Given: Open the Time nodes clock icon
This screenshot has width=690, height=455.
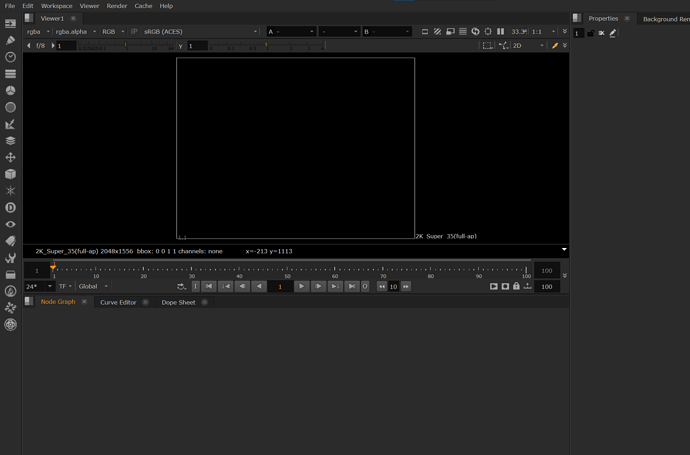Looking at the screenshot, I should (10, 57).
